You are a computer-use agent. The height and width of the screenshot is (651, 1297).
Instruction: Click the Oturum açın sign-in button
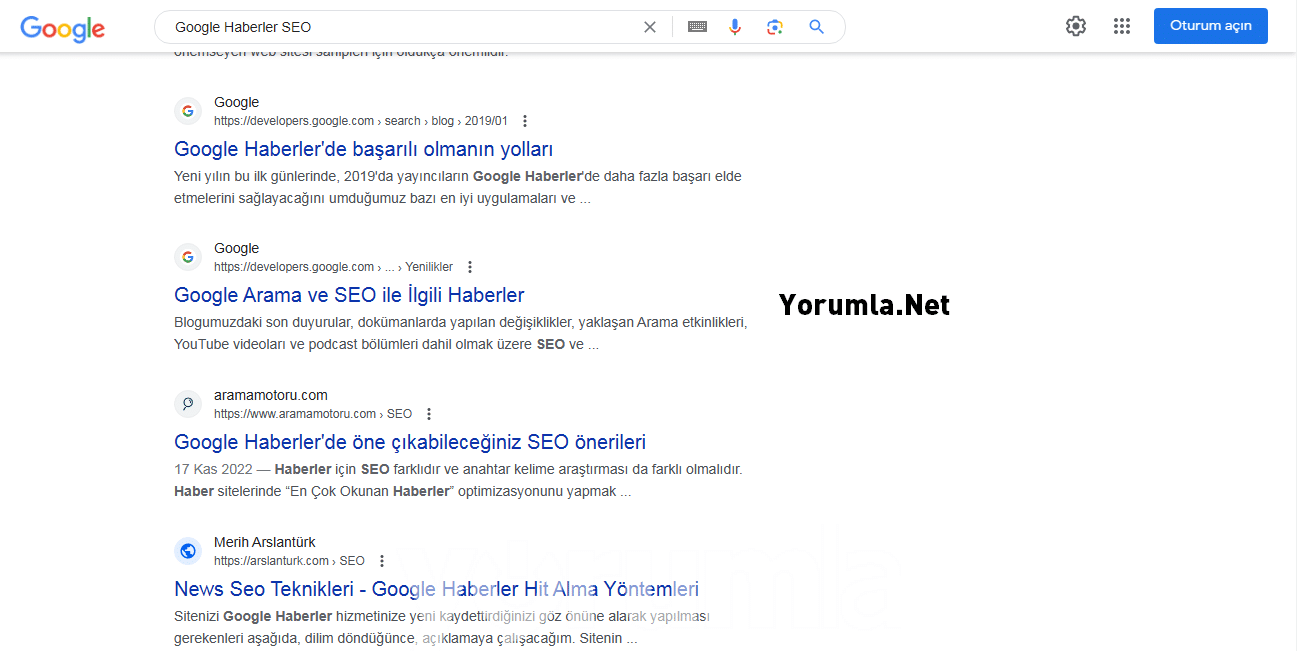click(1211, 26)
